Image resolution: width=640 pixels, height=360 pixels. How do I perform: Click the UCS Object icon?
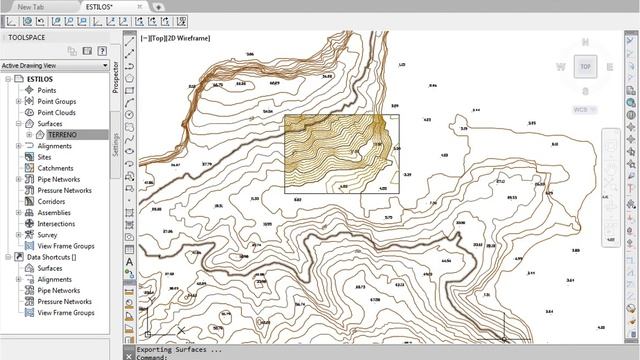[x=69, y=21]
